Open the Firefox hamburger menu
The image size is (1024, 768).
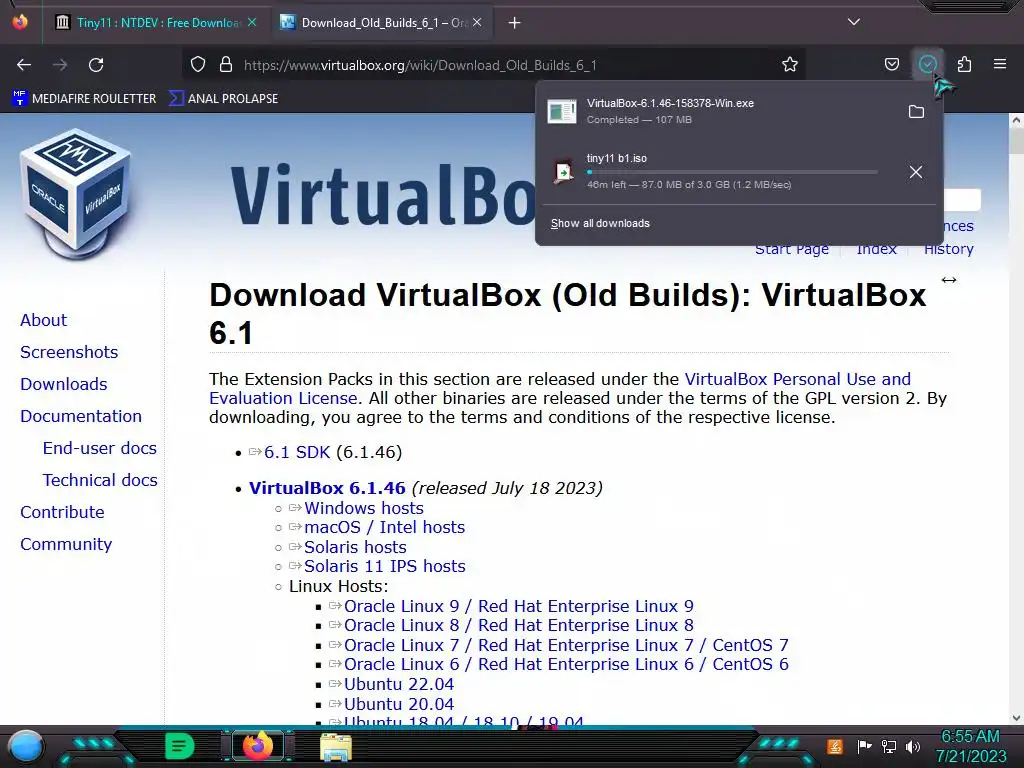[x=1000, y=65]
